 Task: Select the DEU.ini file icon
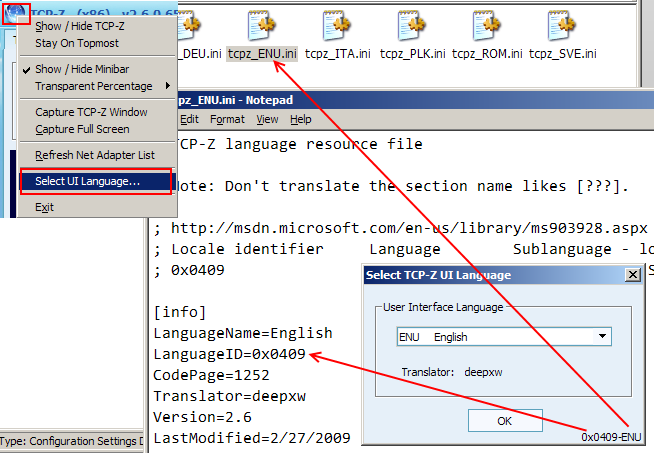tap(190, 26)
